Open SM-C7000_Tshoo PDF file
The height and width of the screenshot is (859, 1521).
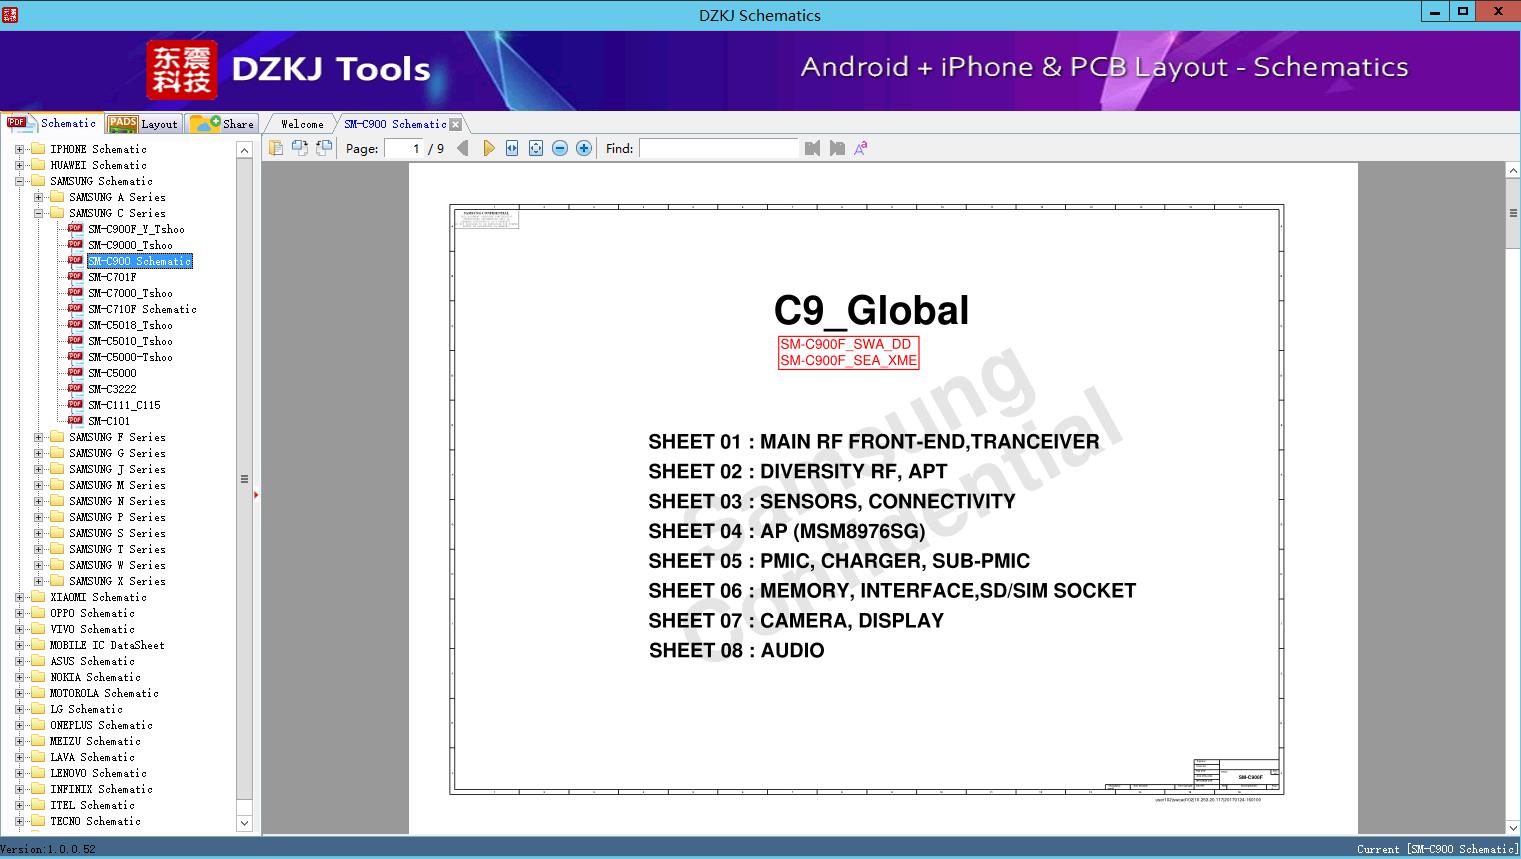coord(130,293)
